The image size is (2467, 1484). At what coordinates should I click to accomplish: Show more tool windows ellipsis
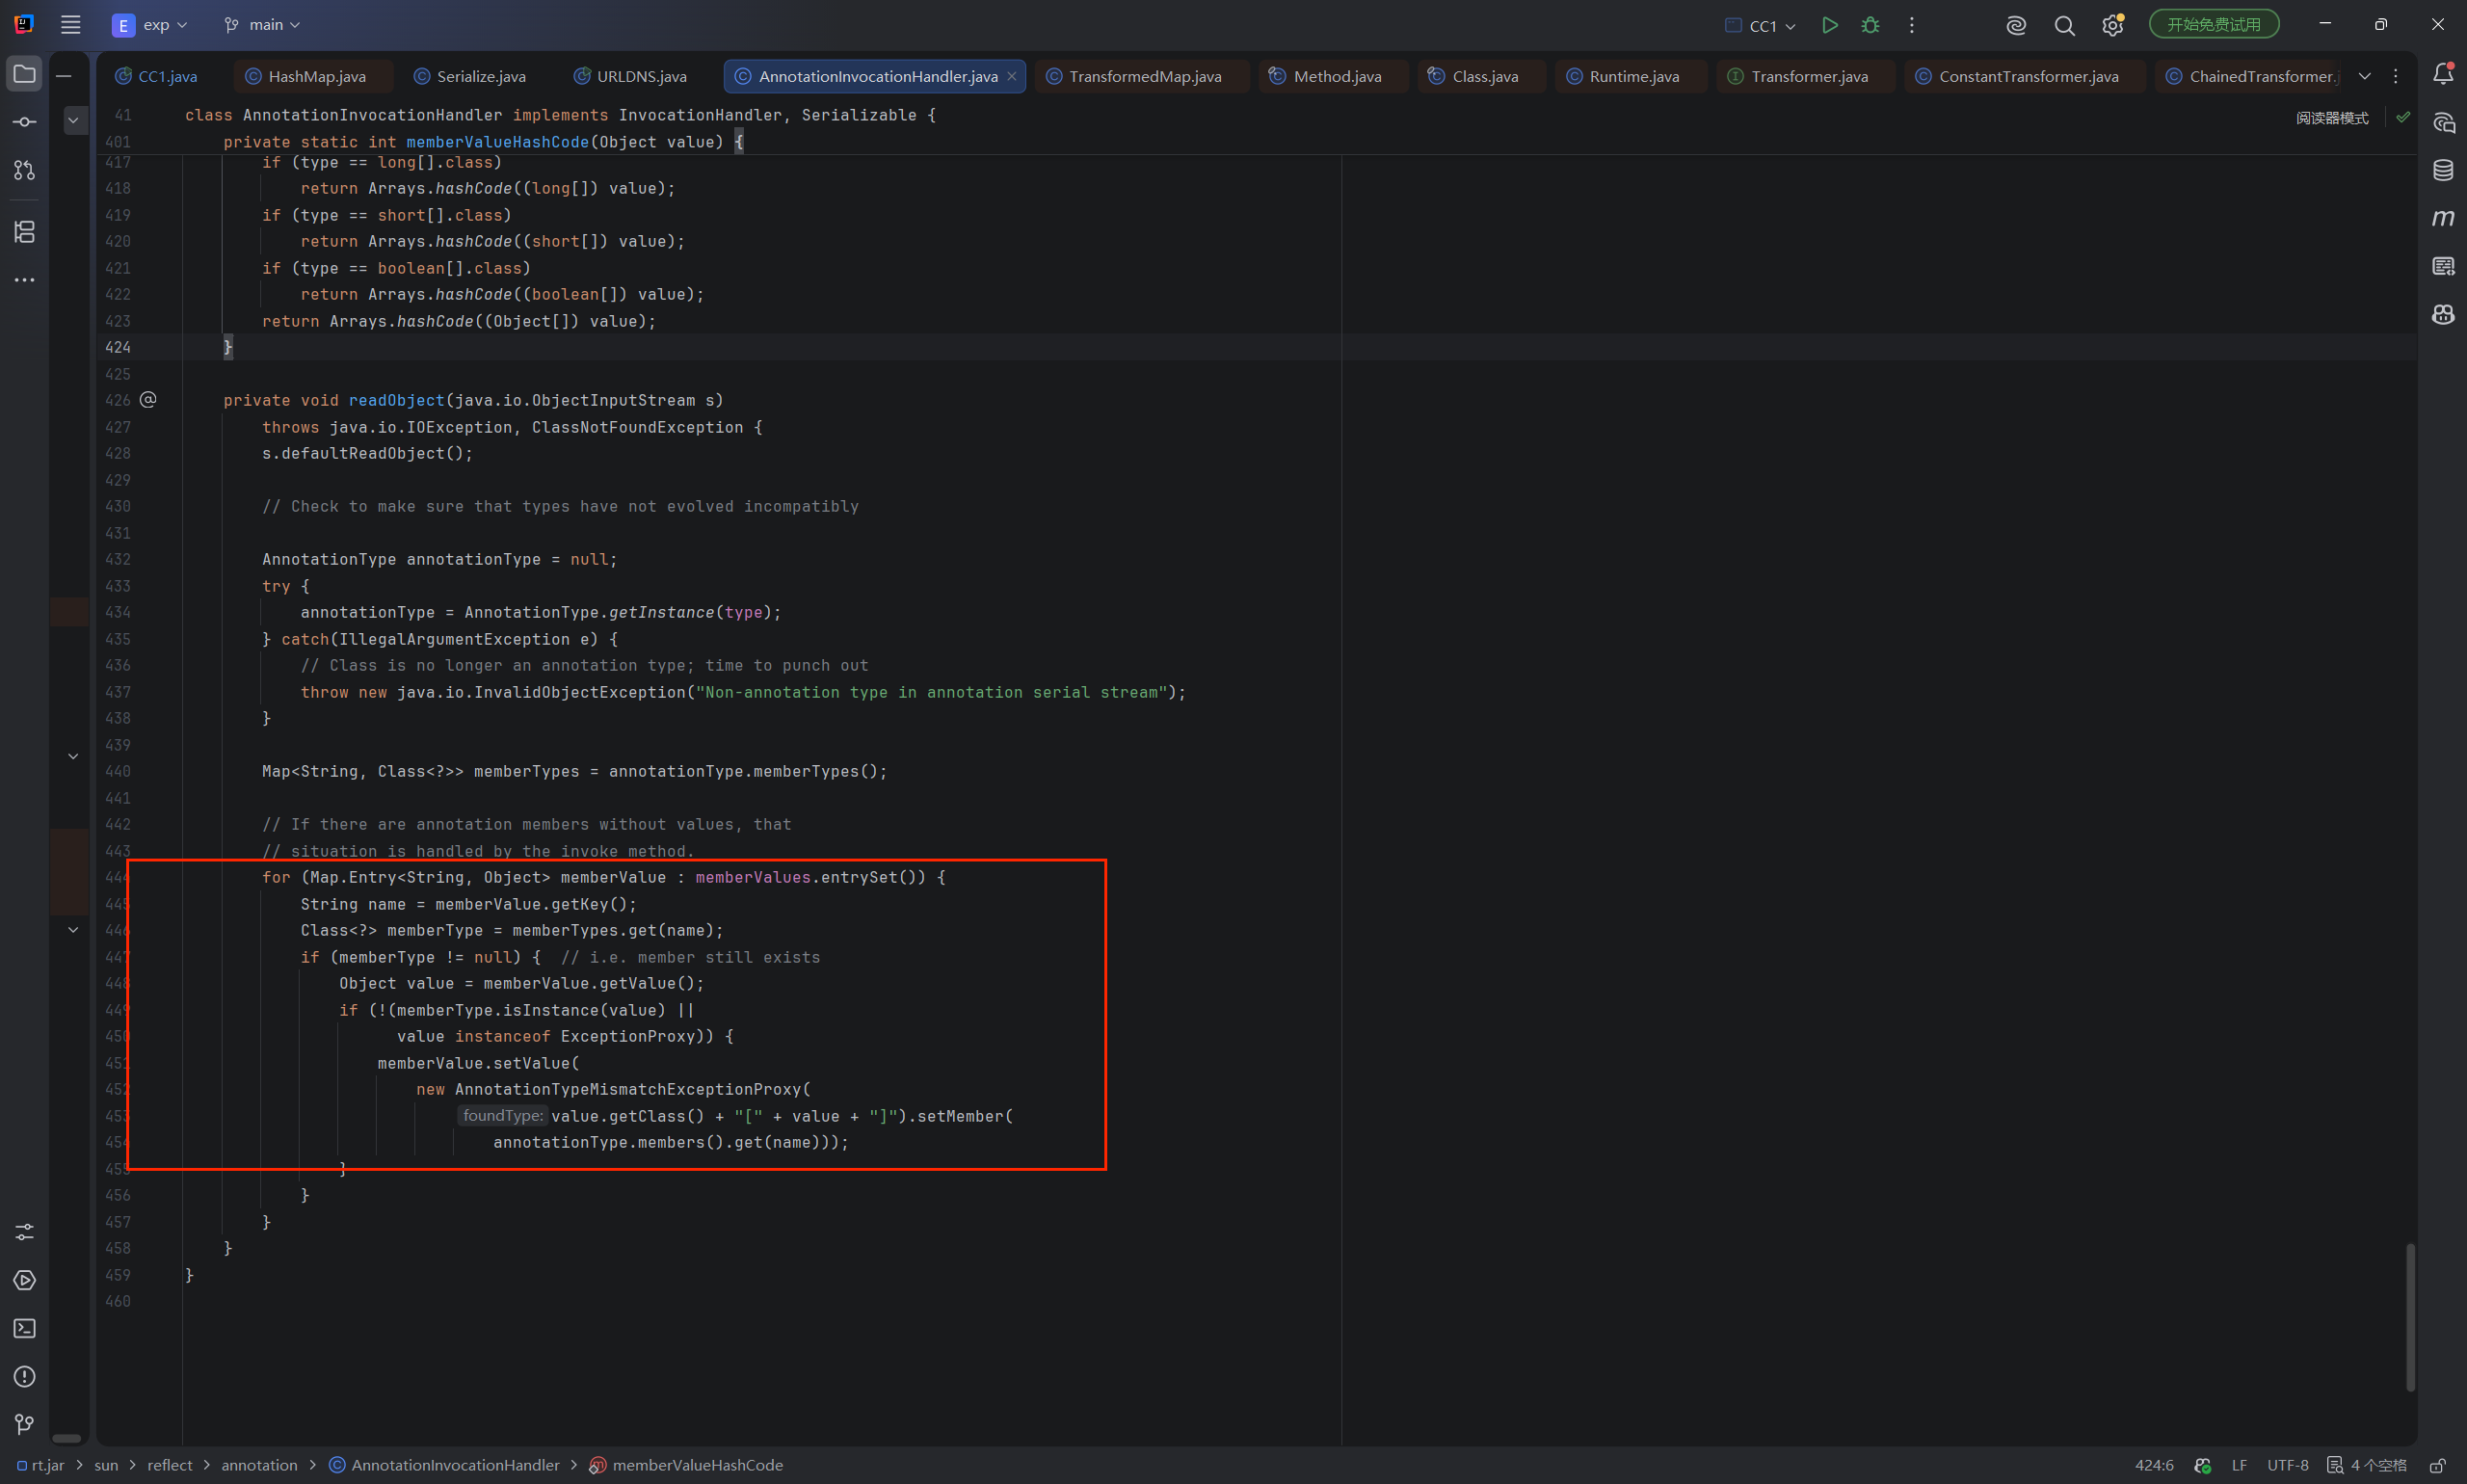(25, 280)
